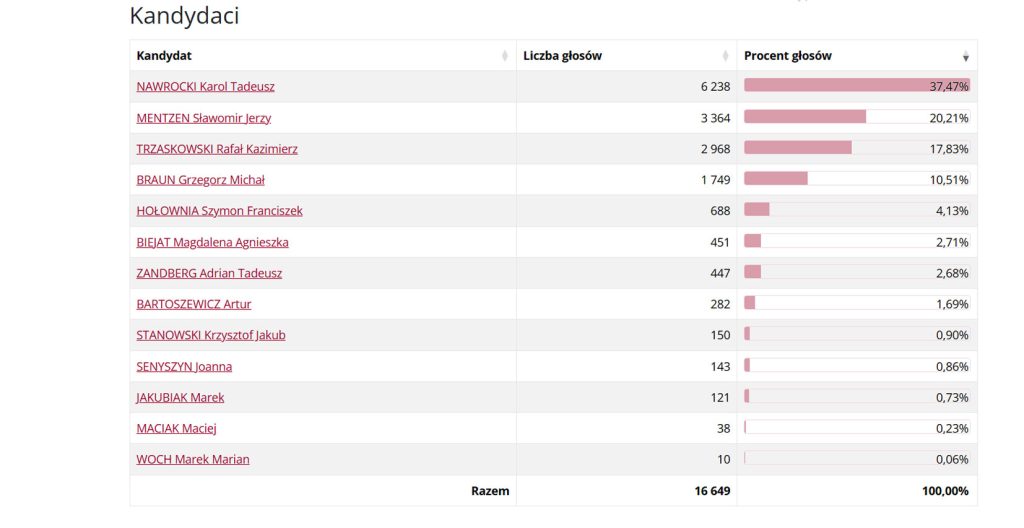Open BIEJAT Magdalena Agnieszka link

[212, 242]
